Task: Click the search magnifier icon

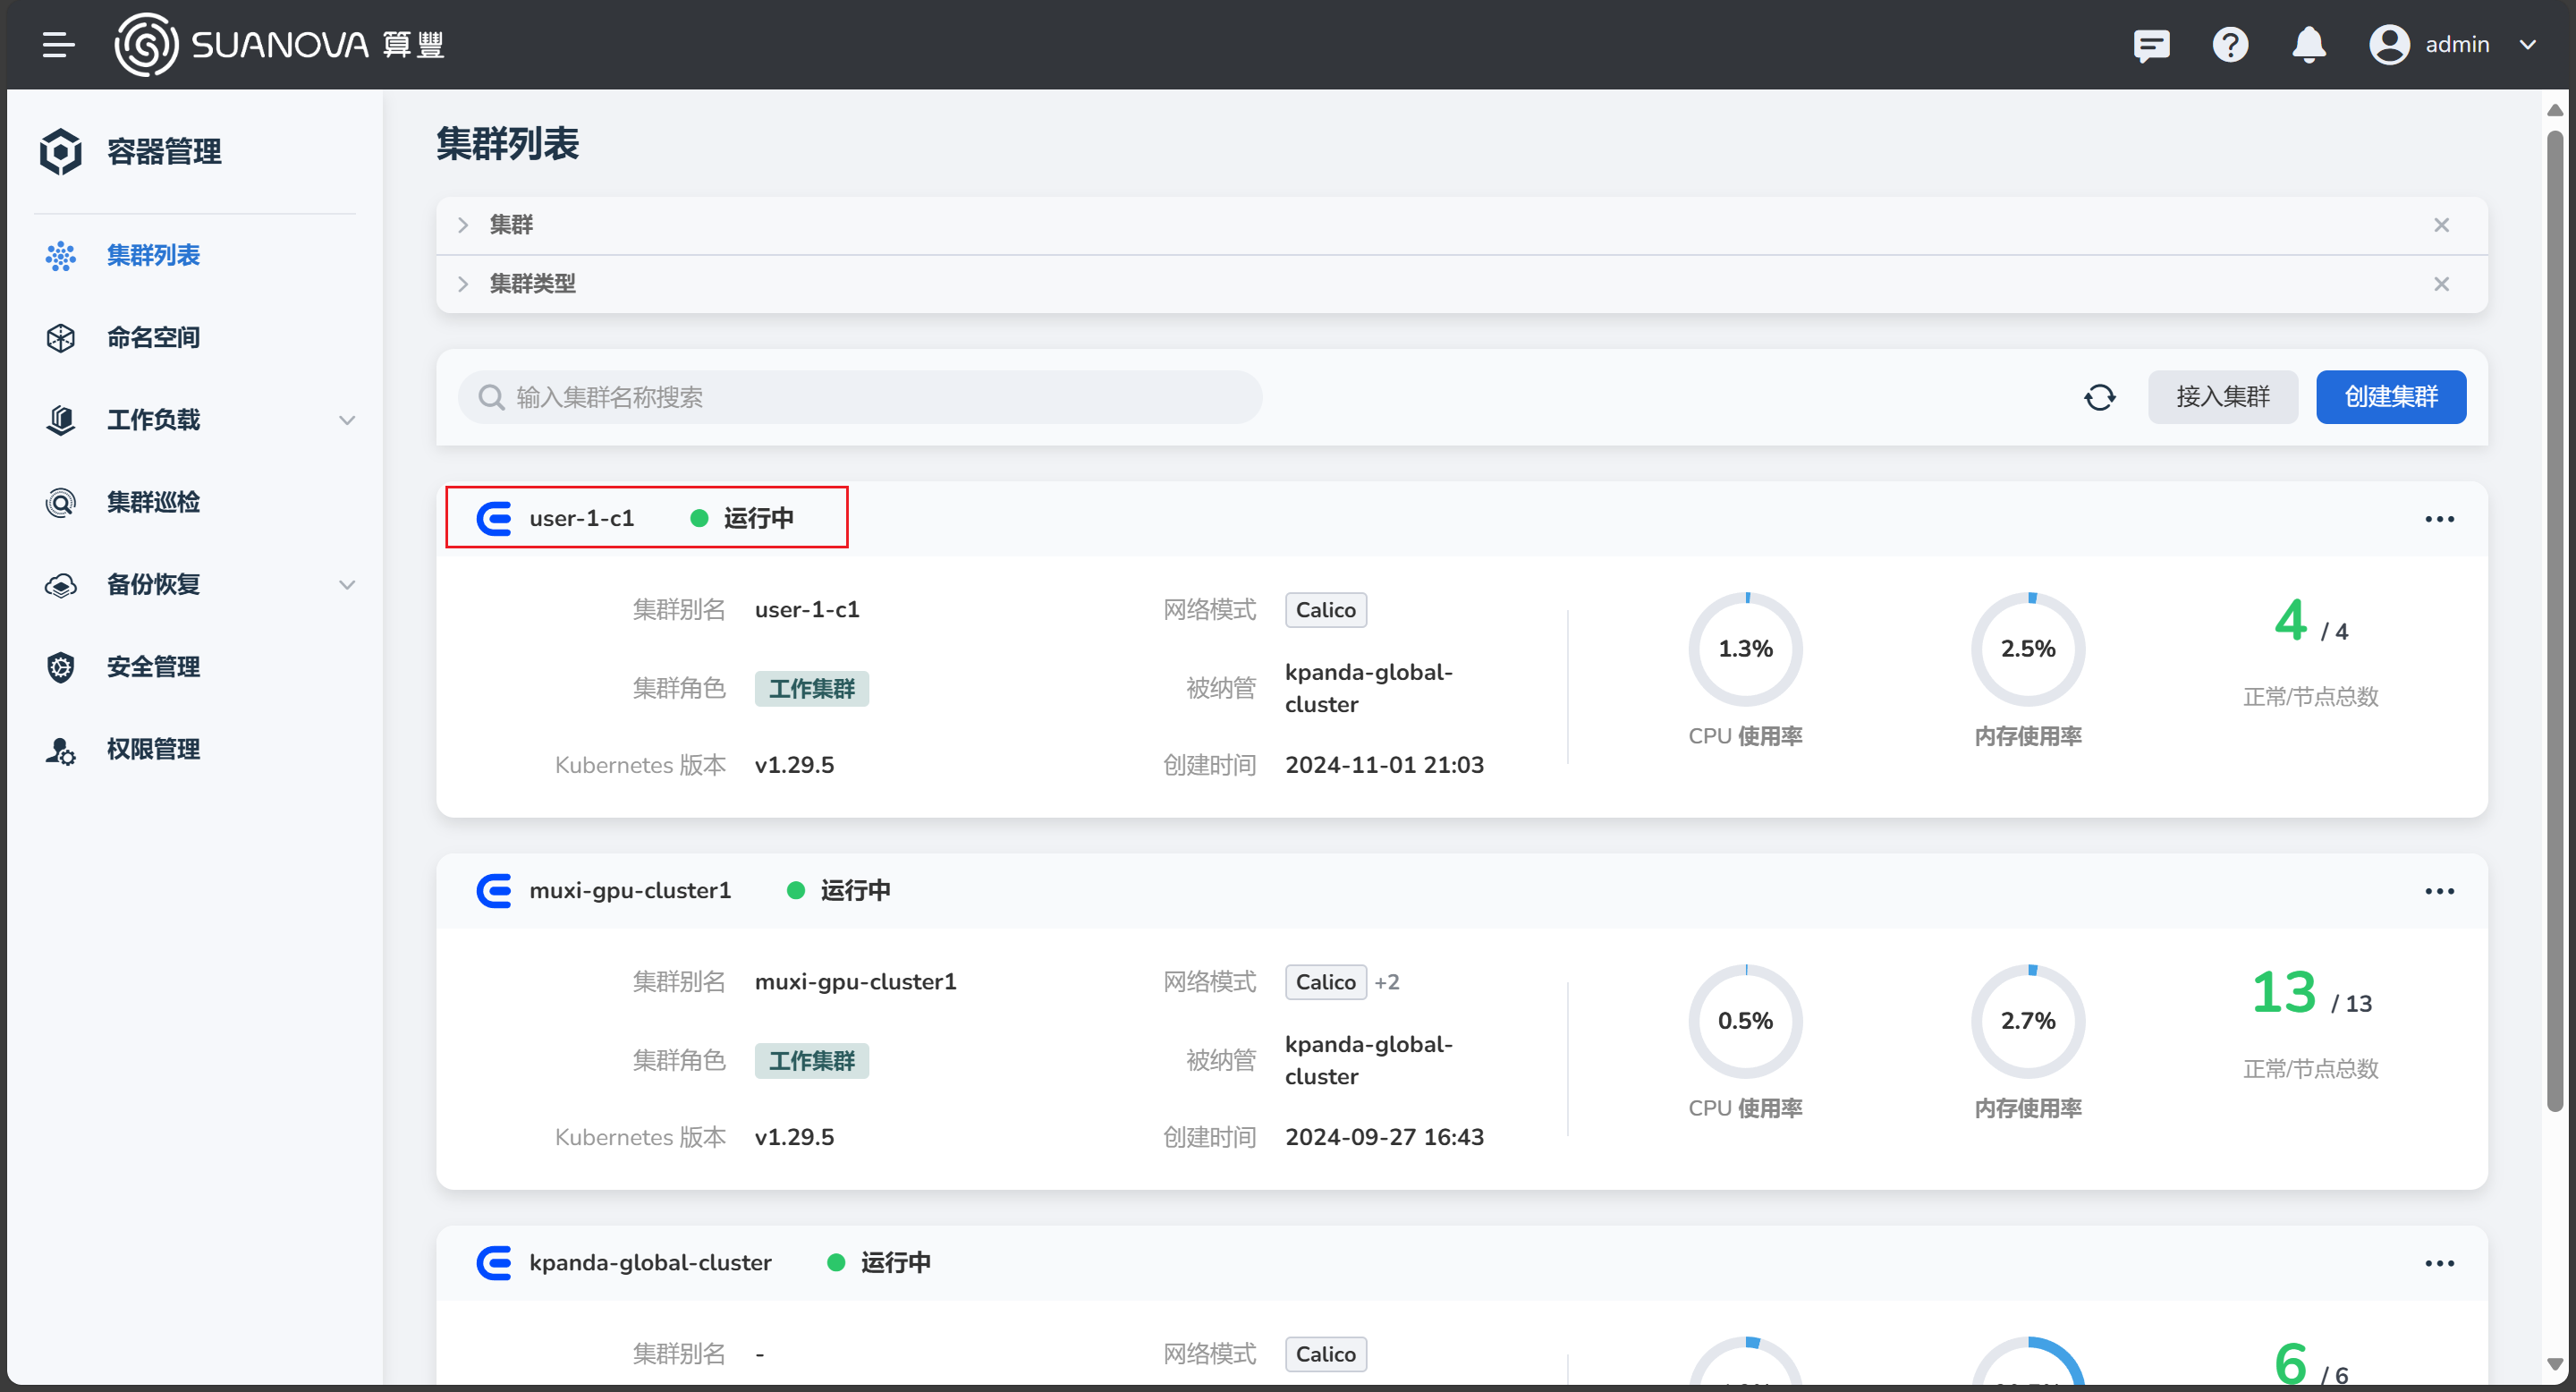Action: click(491, 397)
